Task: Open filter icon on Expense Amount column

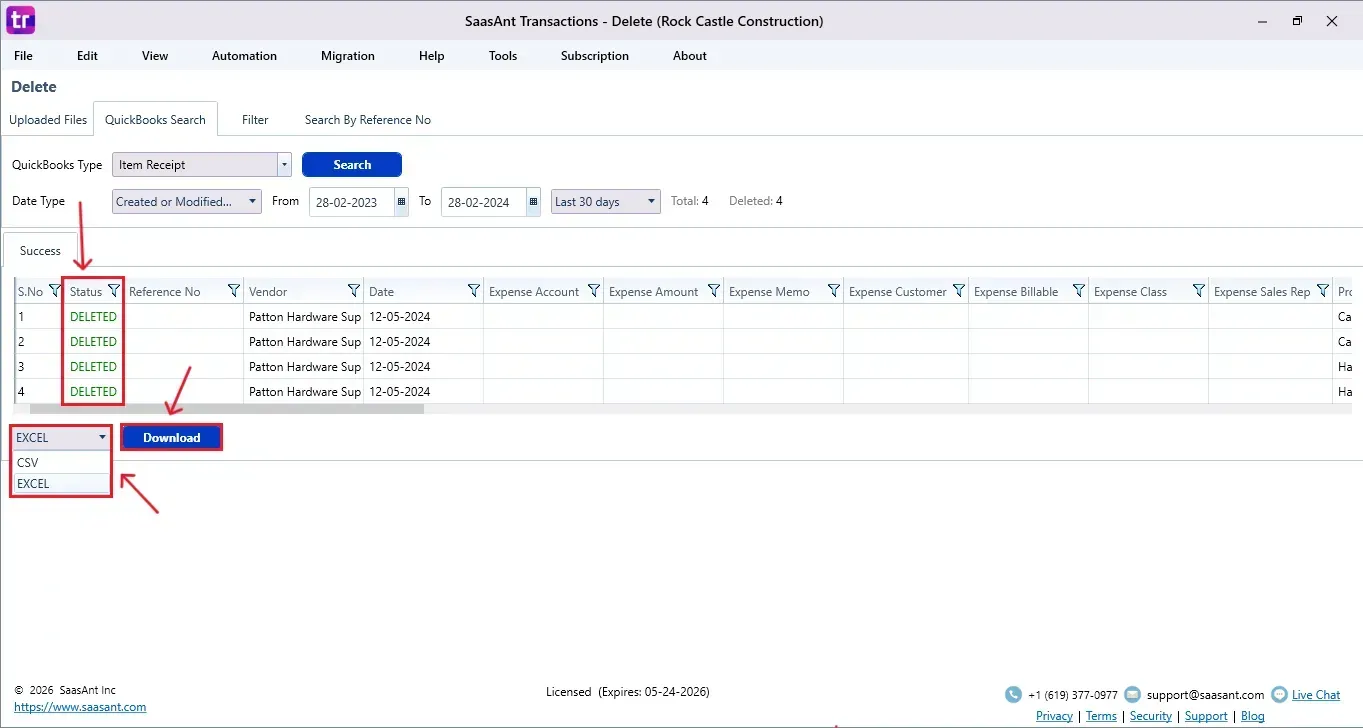Action: point(714,291)
